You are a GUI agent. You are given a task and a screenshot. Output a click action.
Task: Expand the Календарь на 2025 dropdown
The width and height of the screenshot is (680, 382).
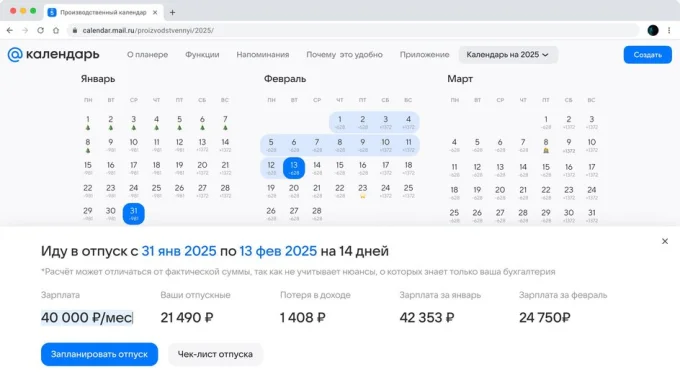(x=508, y=55)
